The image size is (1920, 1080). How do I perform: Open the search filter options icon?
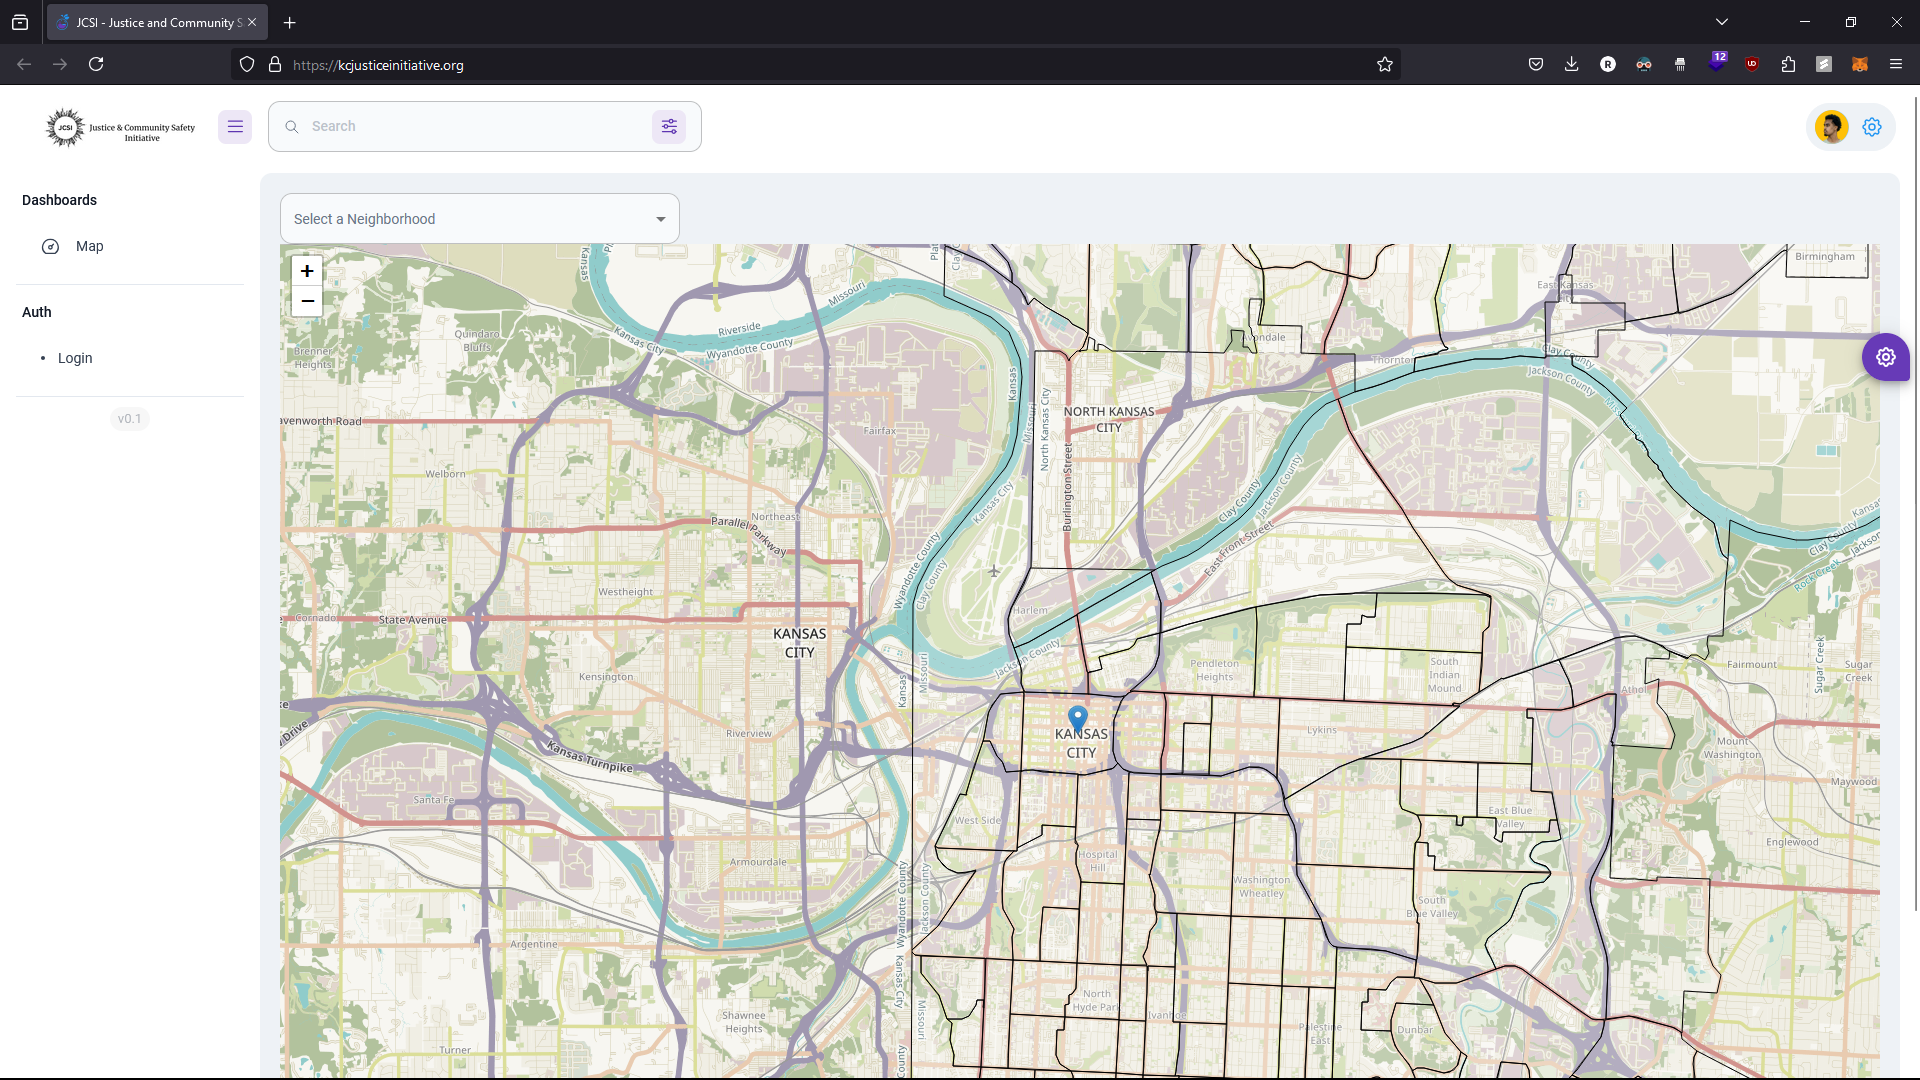pyautogui.click(x=669, y=127)
